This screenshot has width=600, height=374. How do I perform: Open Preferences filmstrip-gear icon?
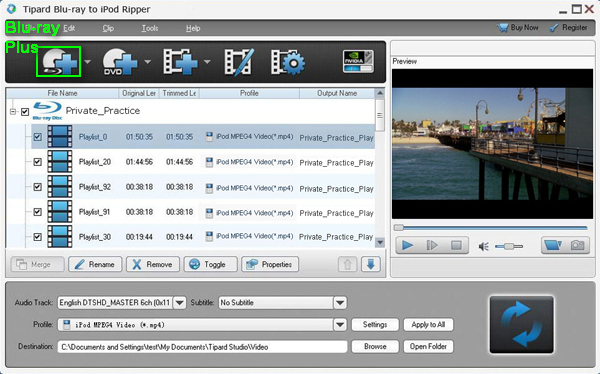coord(288,61)
